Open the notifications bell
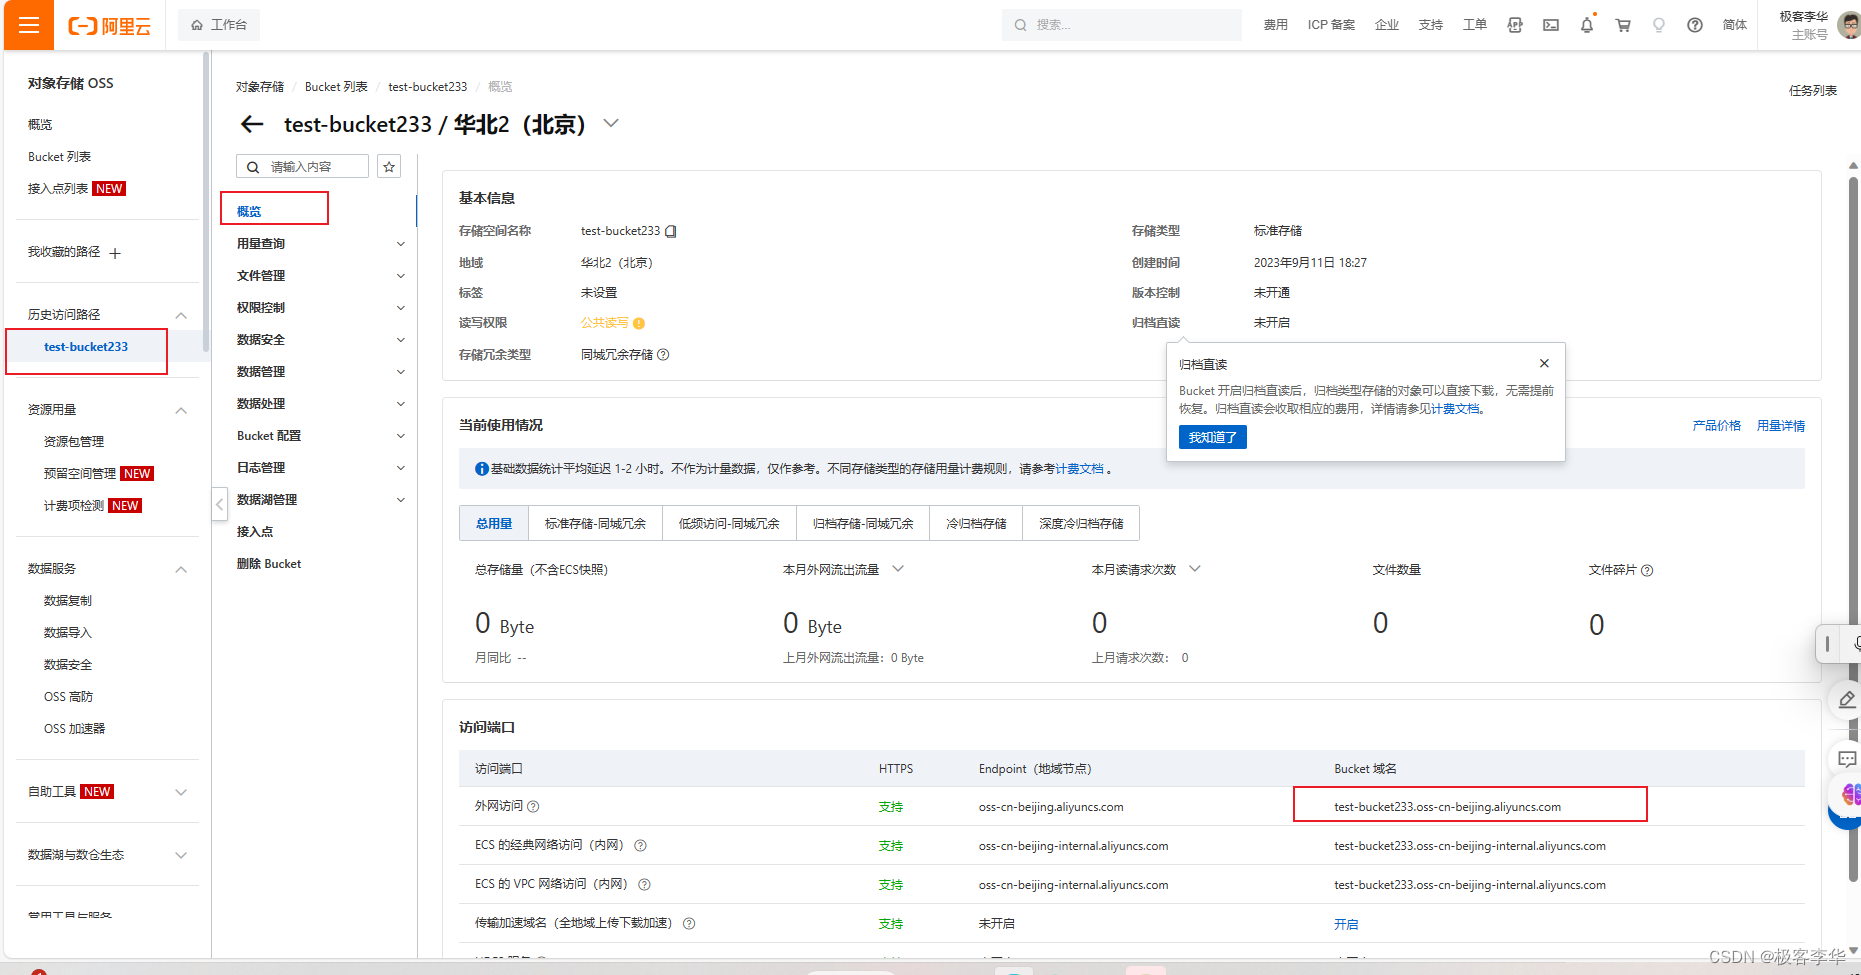The height and width of the screenshot is (975, 1861). pyautogui.click(x=1587, y=25)
